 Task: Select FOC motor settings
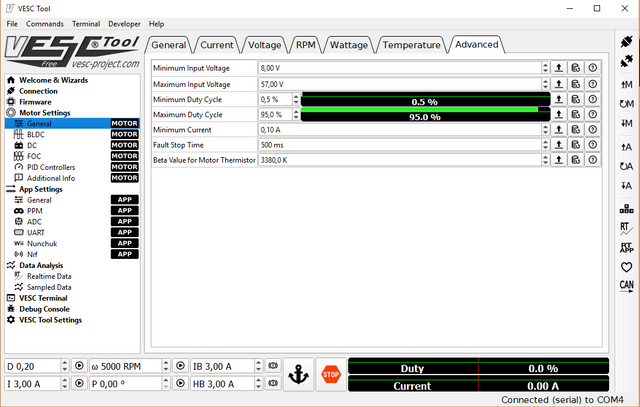pyautogui.click(x=34, y=156)
